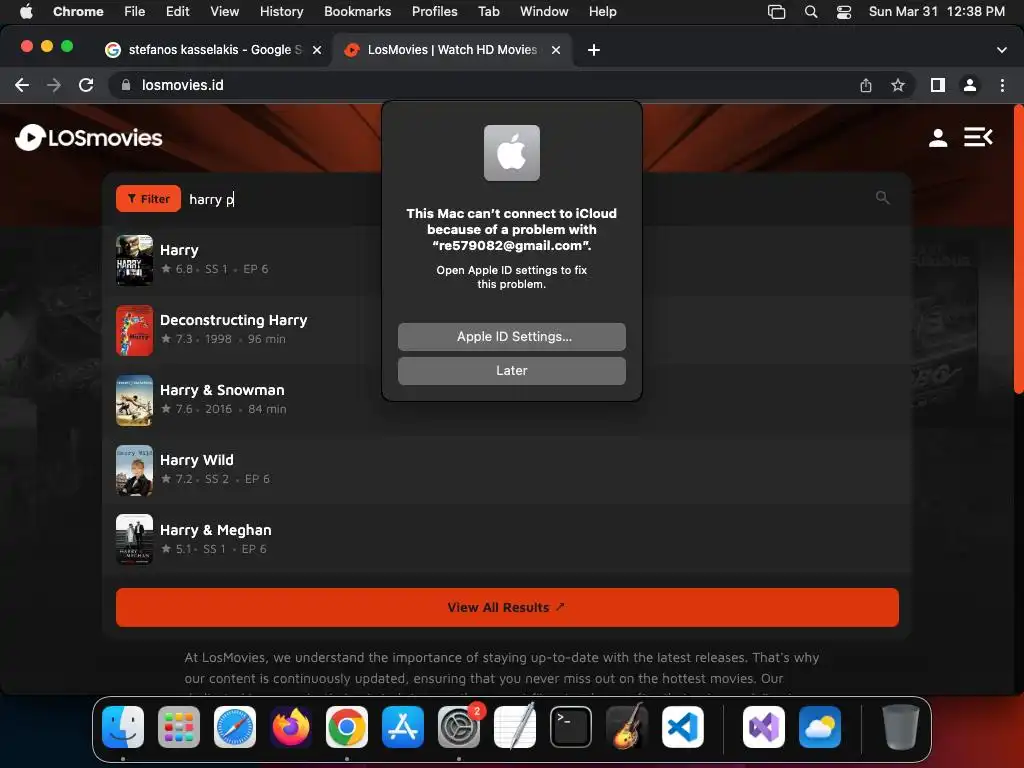1024x768 pixels.
Task: Open Launchpad from the Dock
Action: (179, 727)
